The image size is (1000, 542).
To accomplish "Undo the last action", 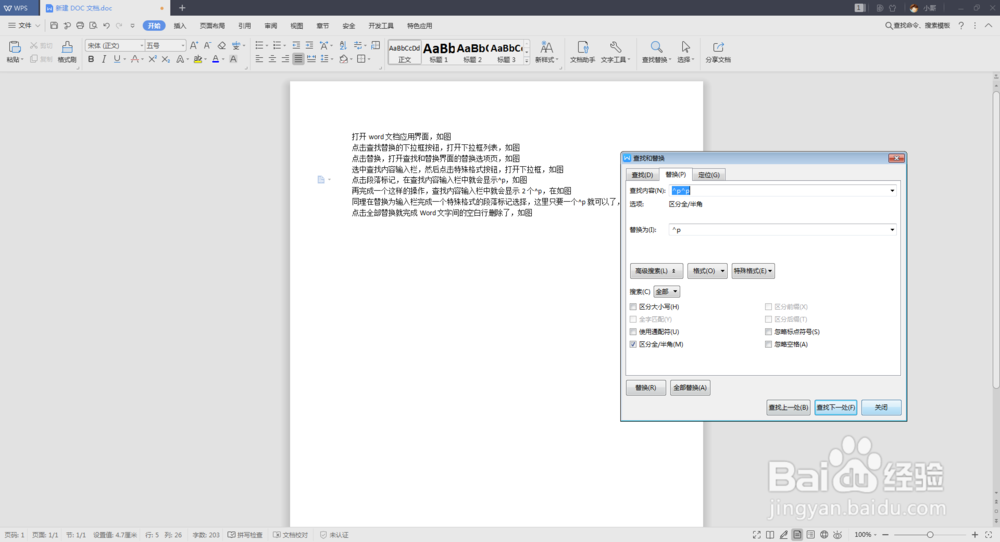I will point(107,26).
